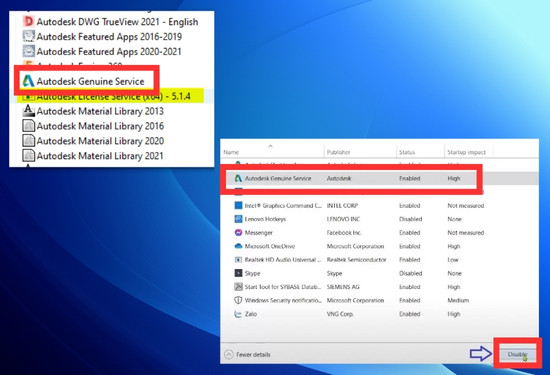Click the Autodesk Material Library 2020 icon
Viewport: 550px width, 375px height.
click(28, 141)
